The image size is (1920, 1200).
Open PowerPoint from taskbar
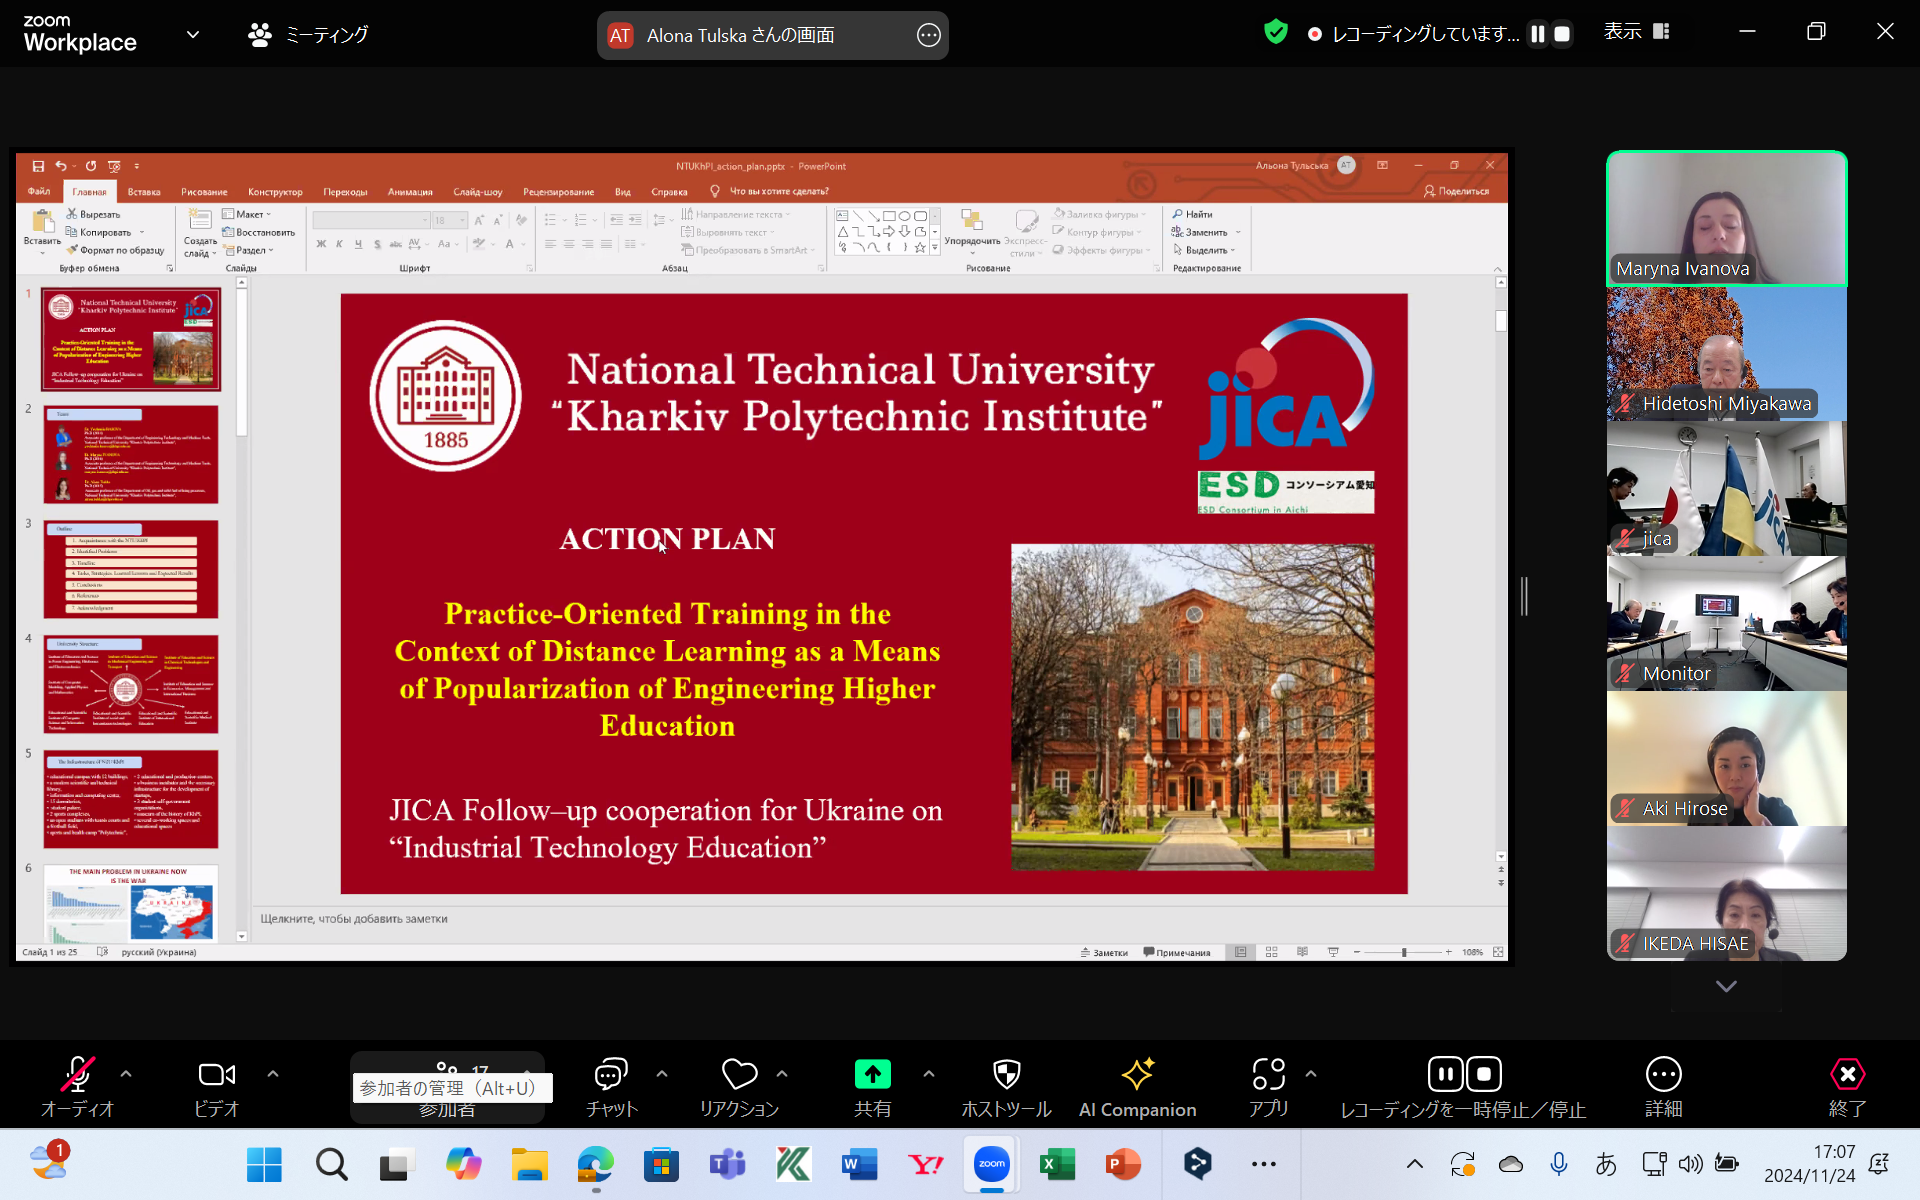[1123, 1164]
